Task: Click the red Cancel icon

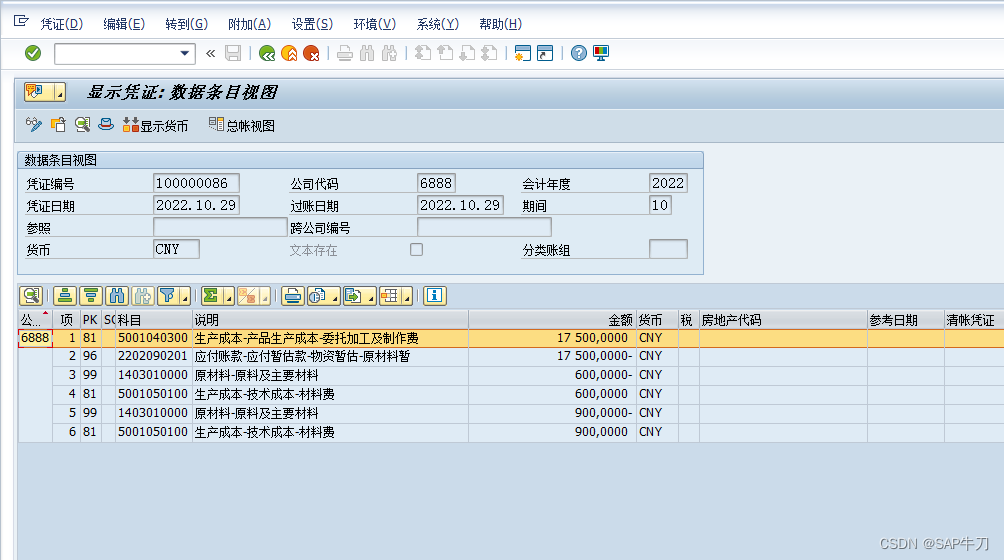Action: (311, 54)
